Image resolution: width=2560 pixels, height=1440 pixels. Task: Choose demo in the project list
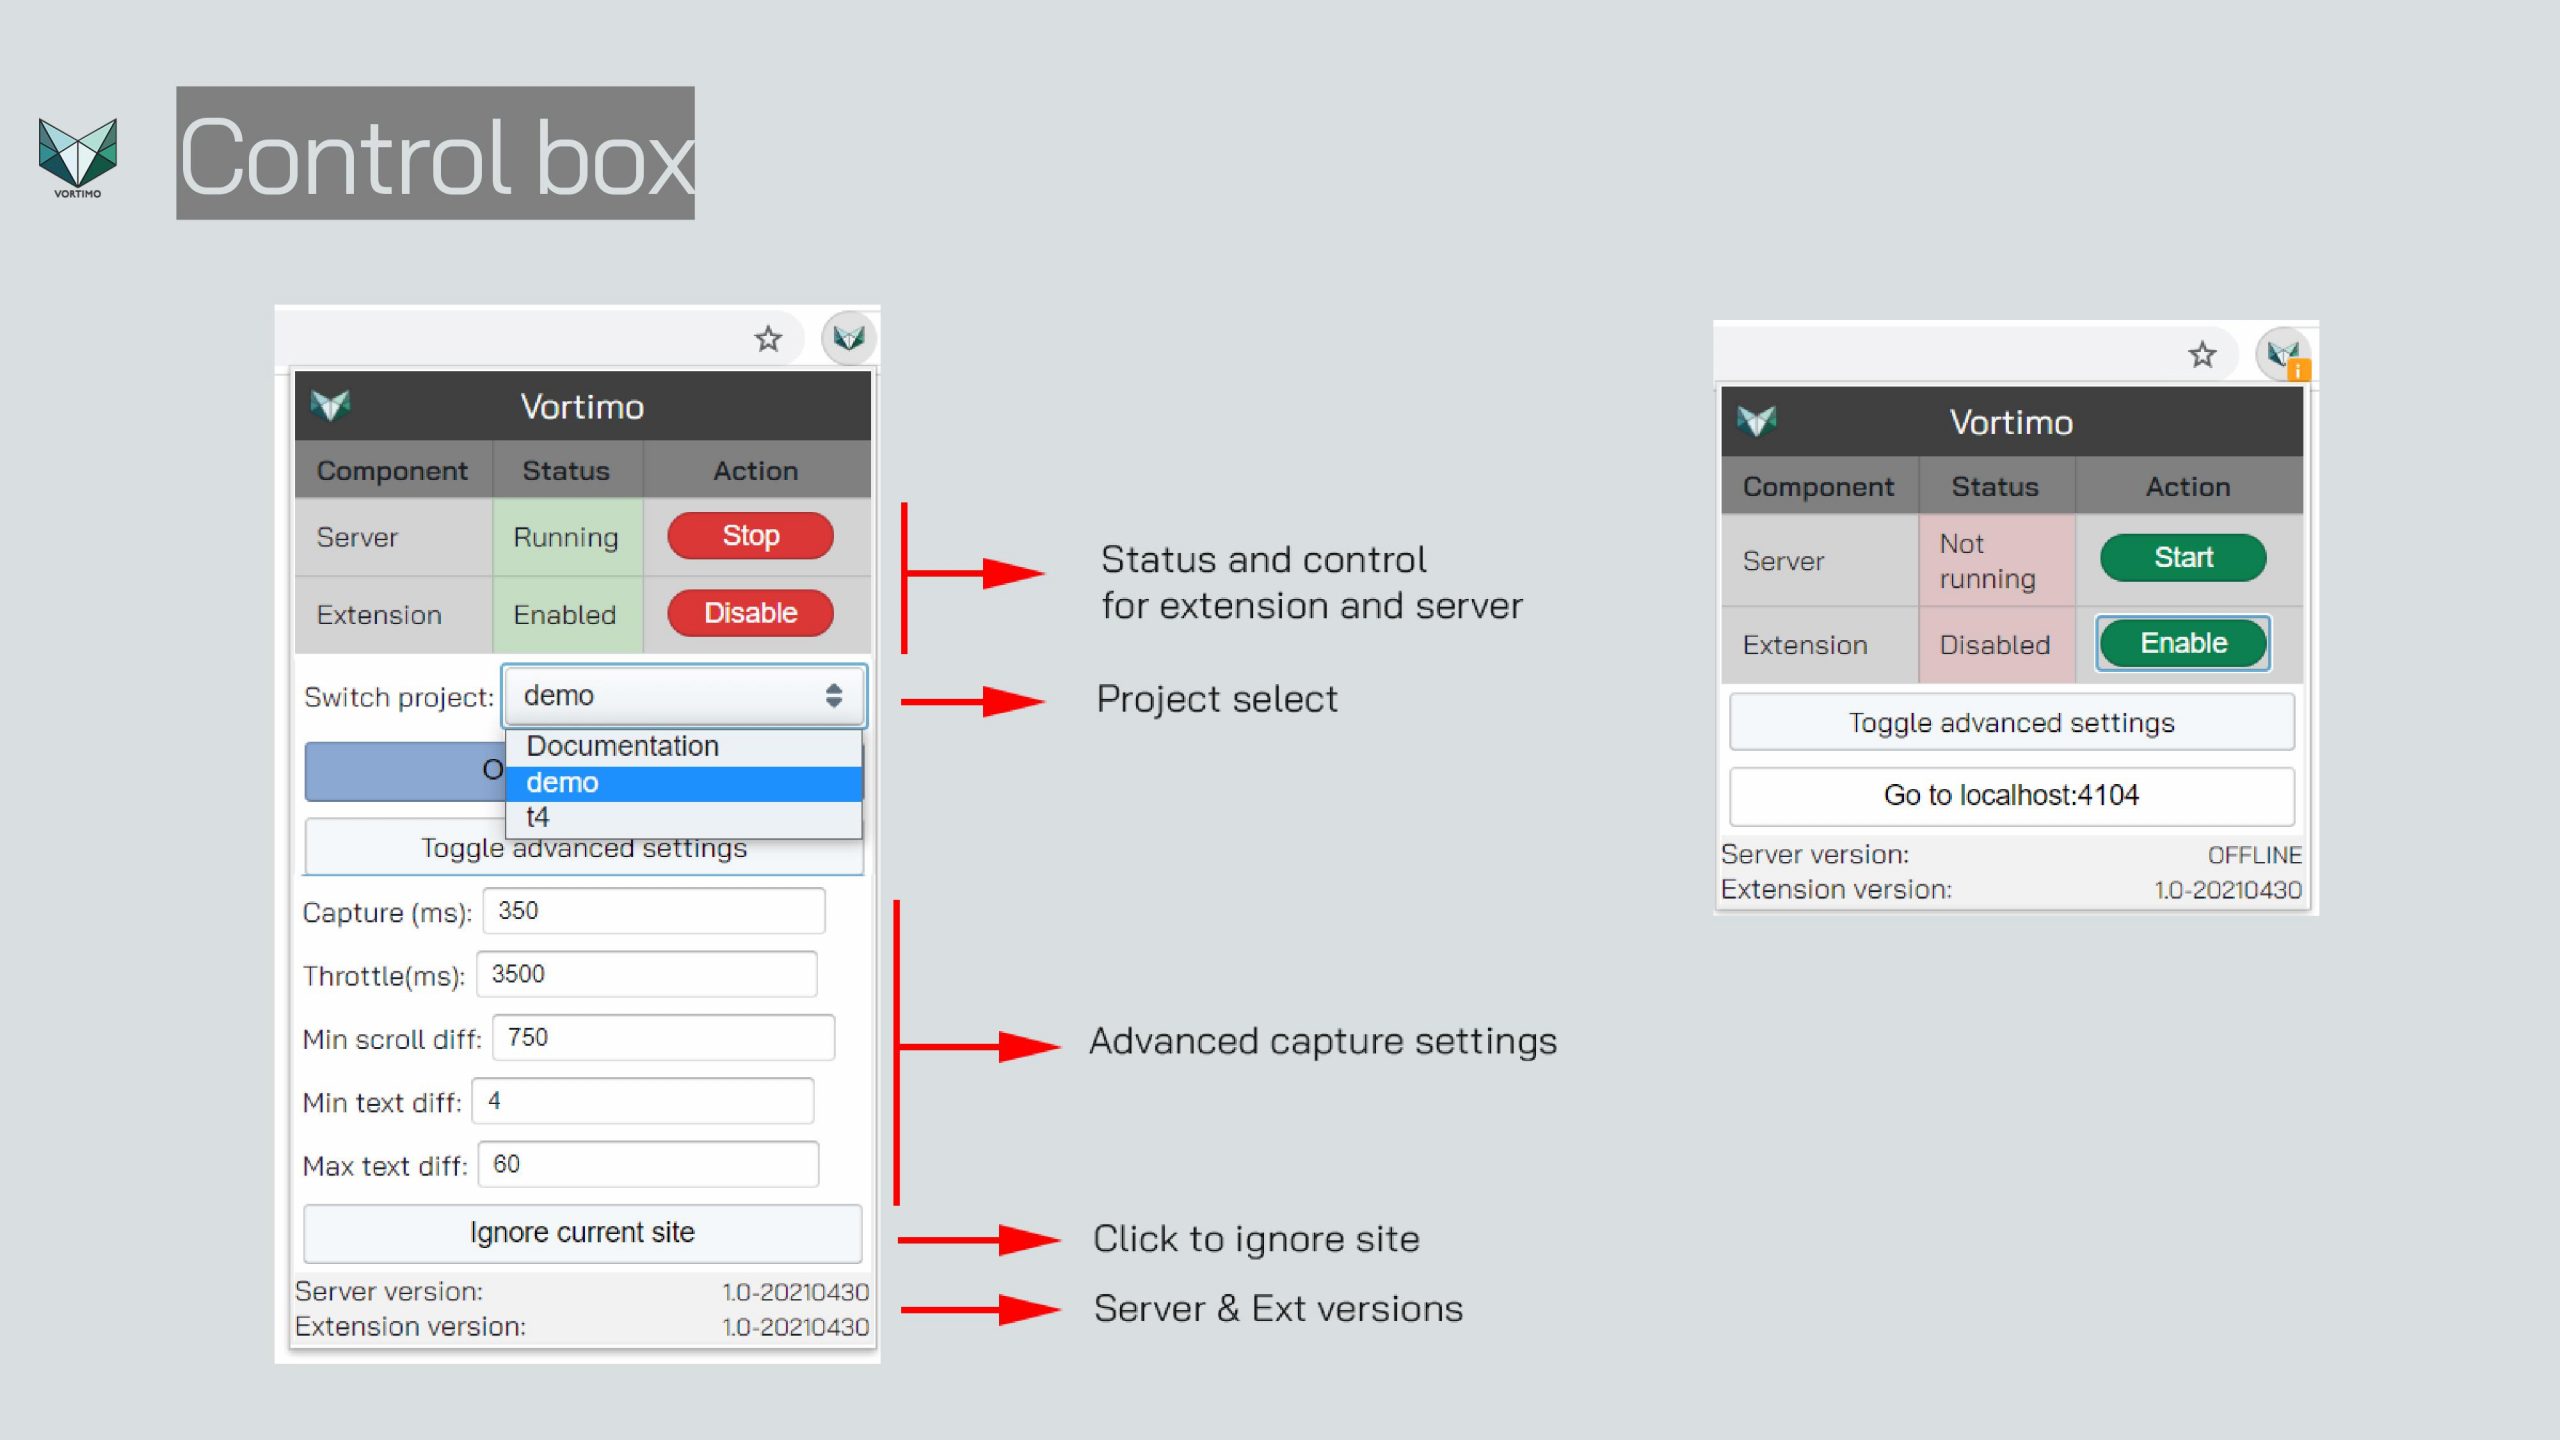tap(684, 783)
